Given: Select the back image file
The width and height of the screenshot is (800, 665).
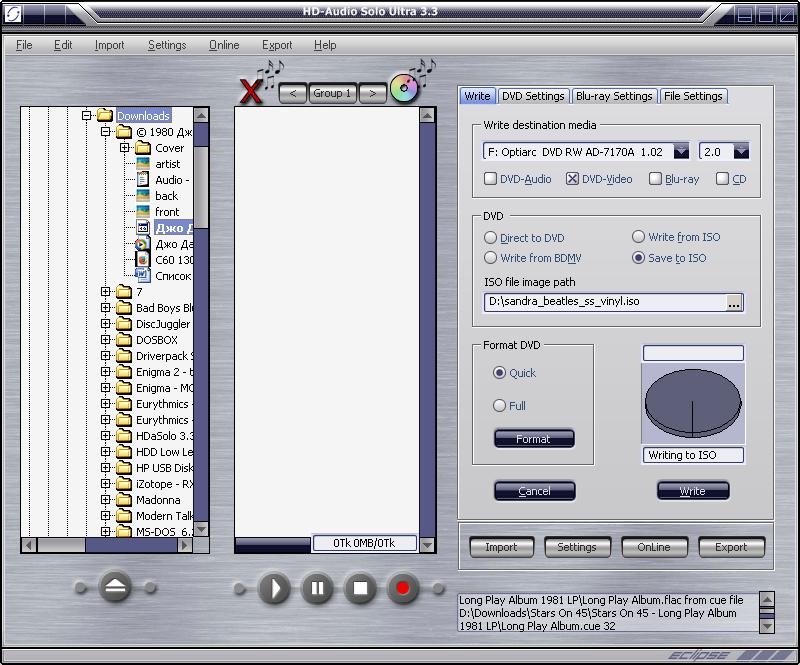Looking at the screenshot, I should click(157, 196).
